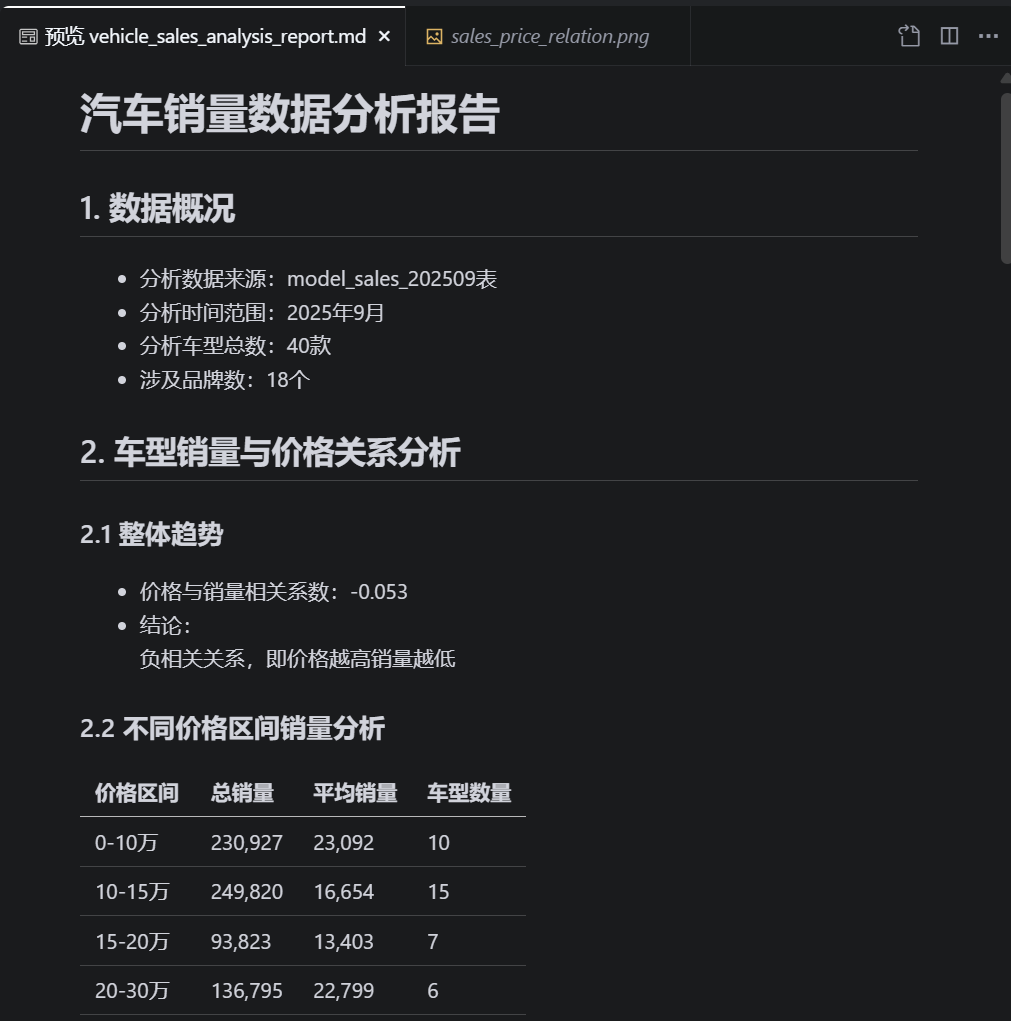The width and height of the screenshot is (1011, 1021).
Task: Click the text 负相关关系，即价格越高销量越低
Action: click(x=298, y=659)
